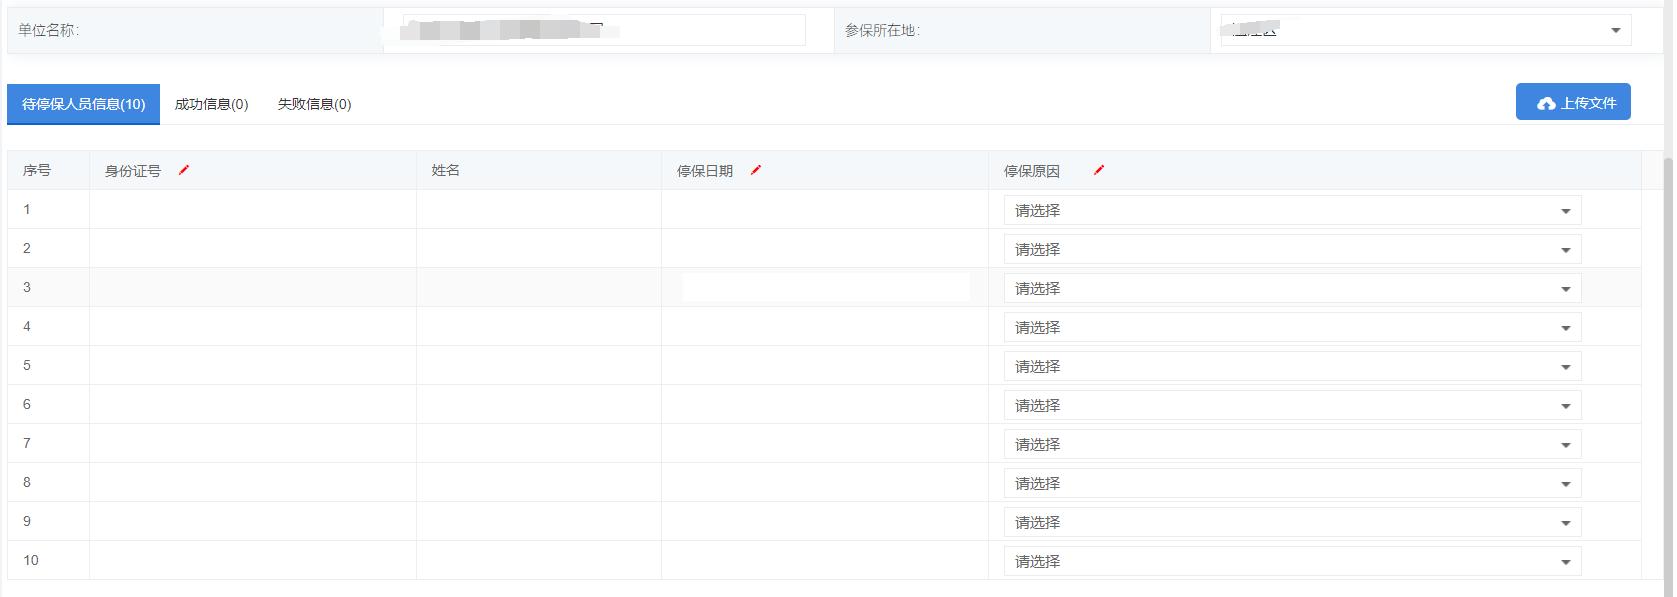The image size is (1677, 597).
Task: Click the 身份证号 column header text
Action: [x=133, y=171]
